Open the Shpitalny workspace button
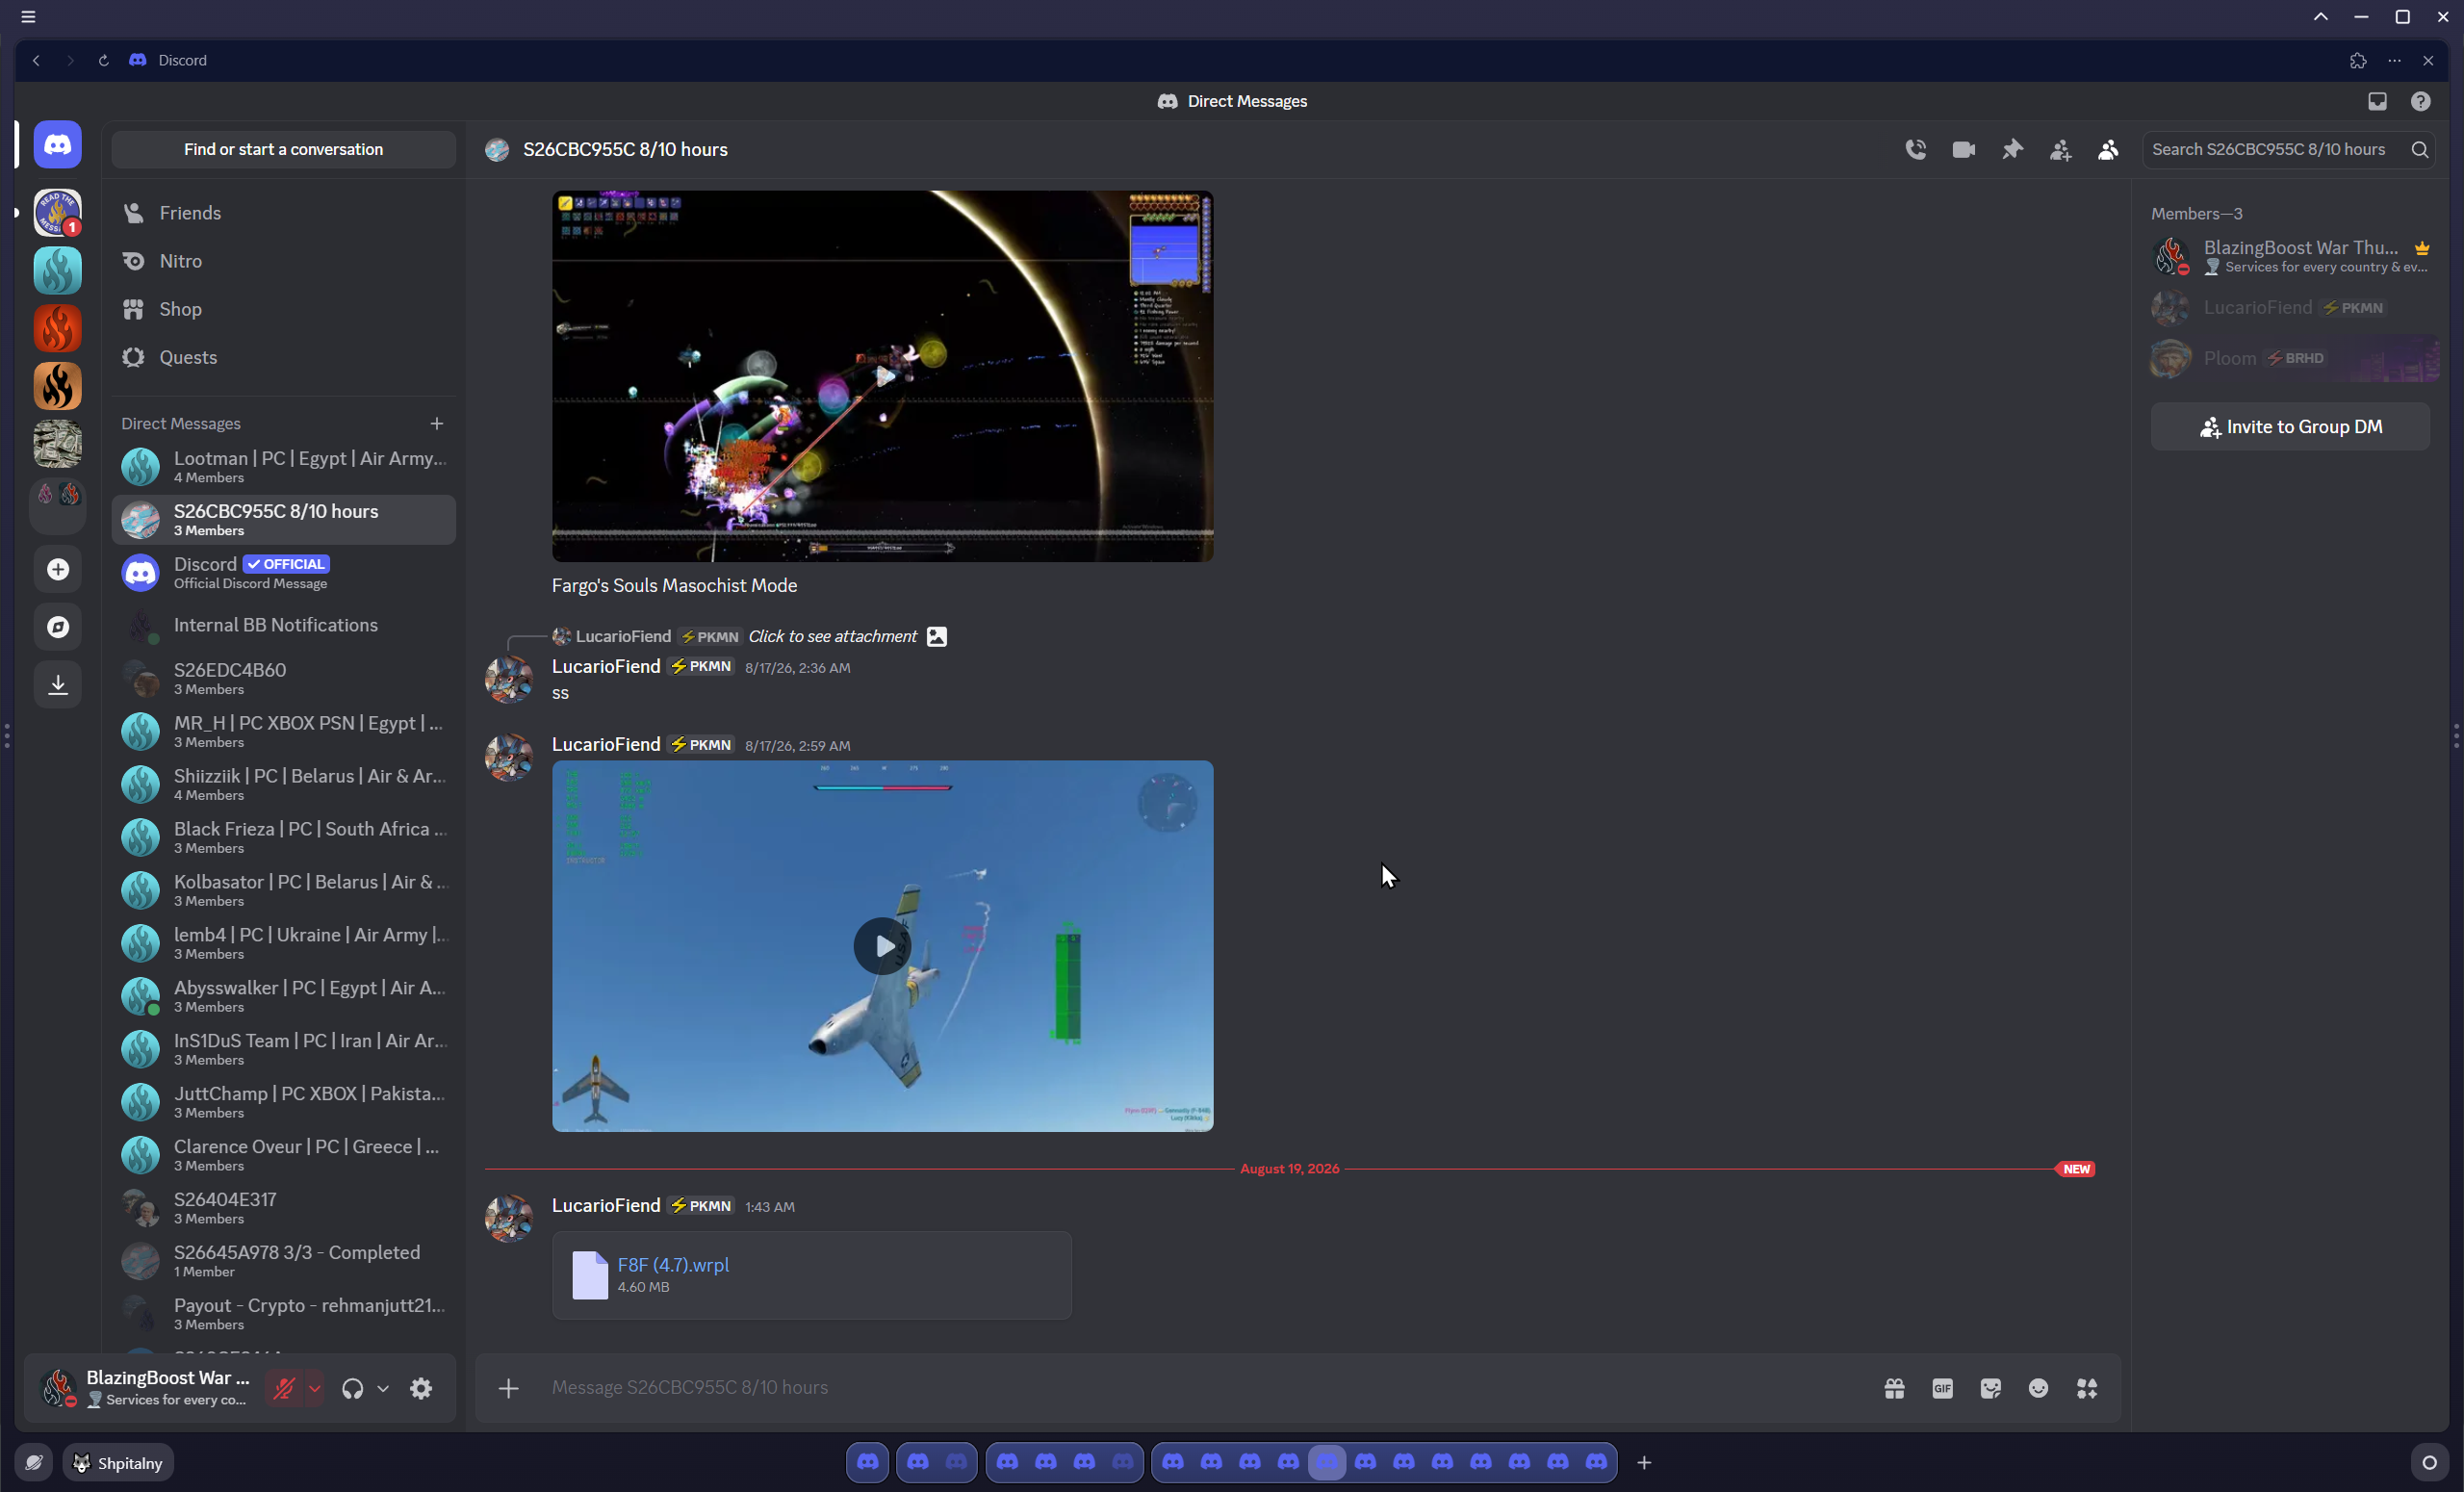Screen dimensions: 2464x1492 (x=118, y=1463)
